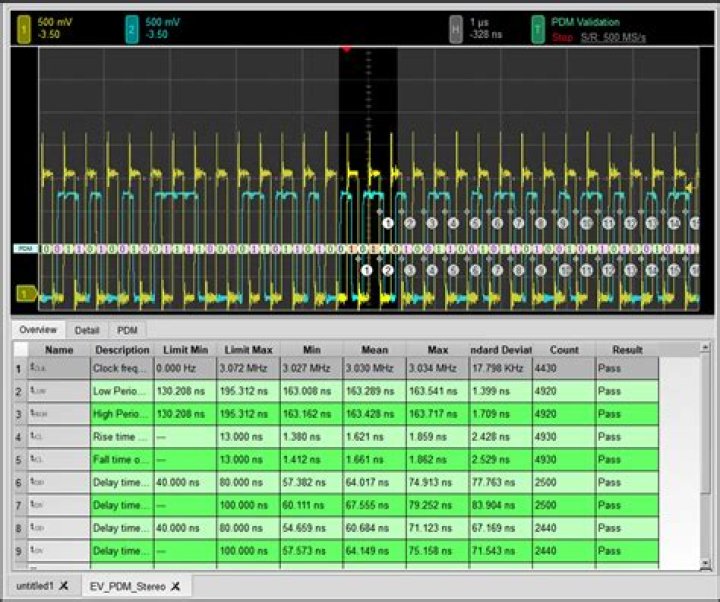Select the '1.621 ns' mean cell
Image resolution: width=720 pixels, height=602 pixels.
point(375,437)
